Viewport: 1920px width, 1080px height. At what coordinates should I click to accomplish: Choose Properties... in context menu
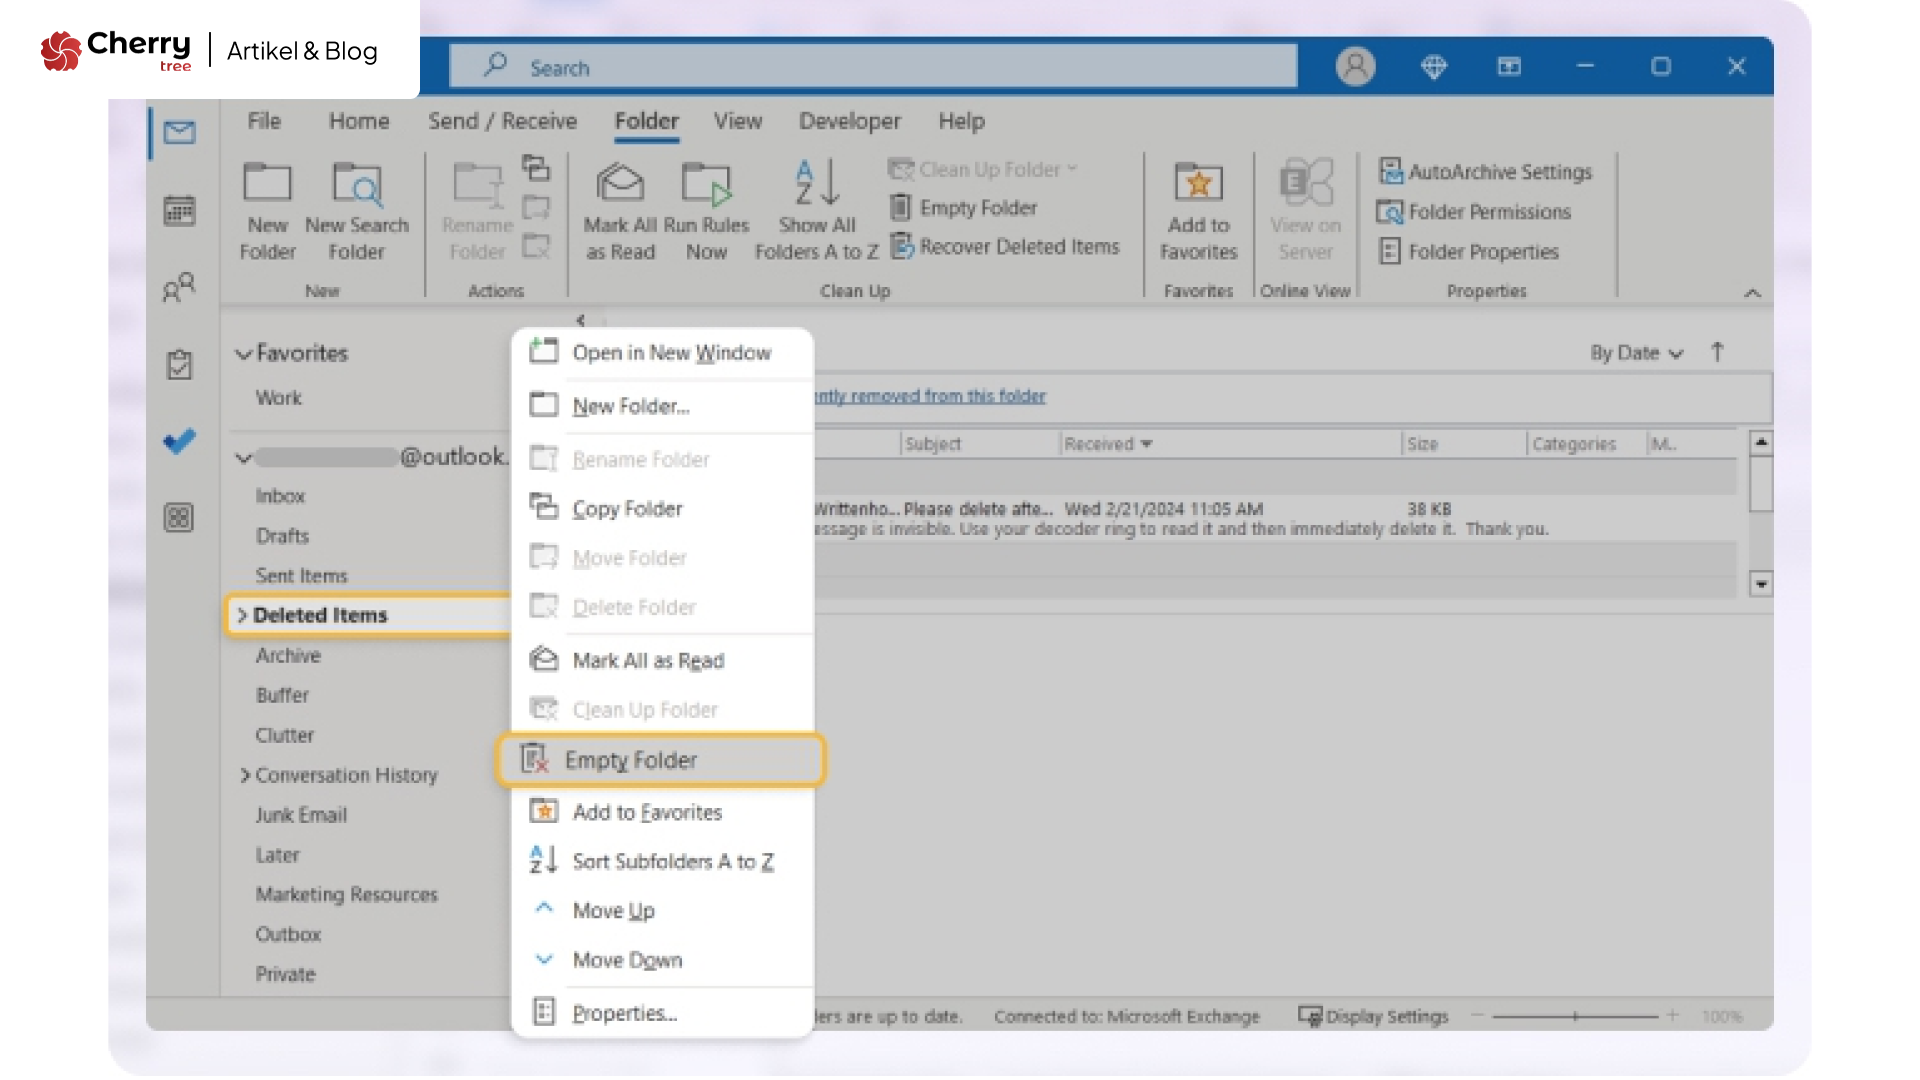click(662, 1013)
